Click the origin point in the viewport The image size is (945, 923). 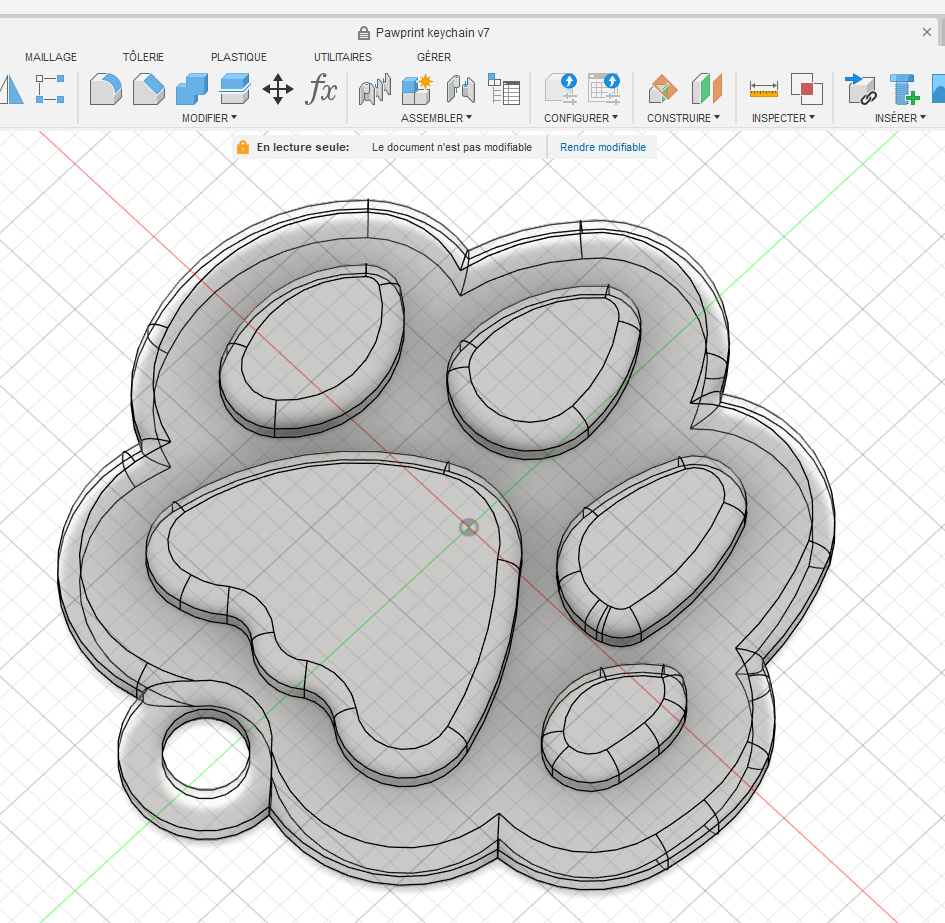[469, 528]
